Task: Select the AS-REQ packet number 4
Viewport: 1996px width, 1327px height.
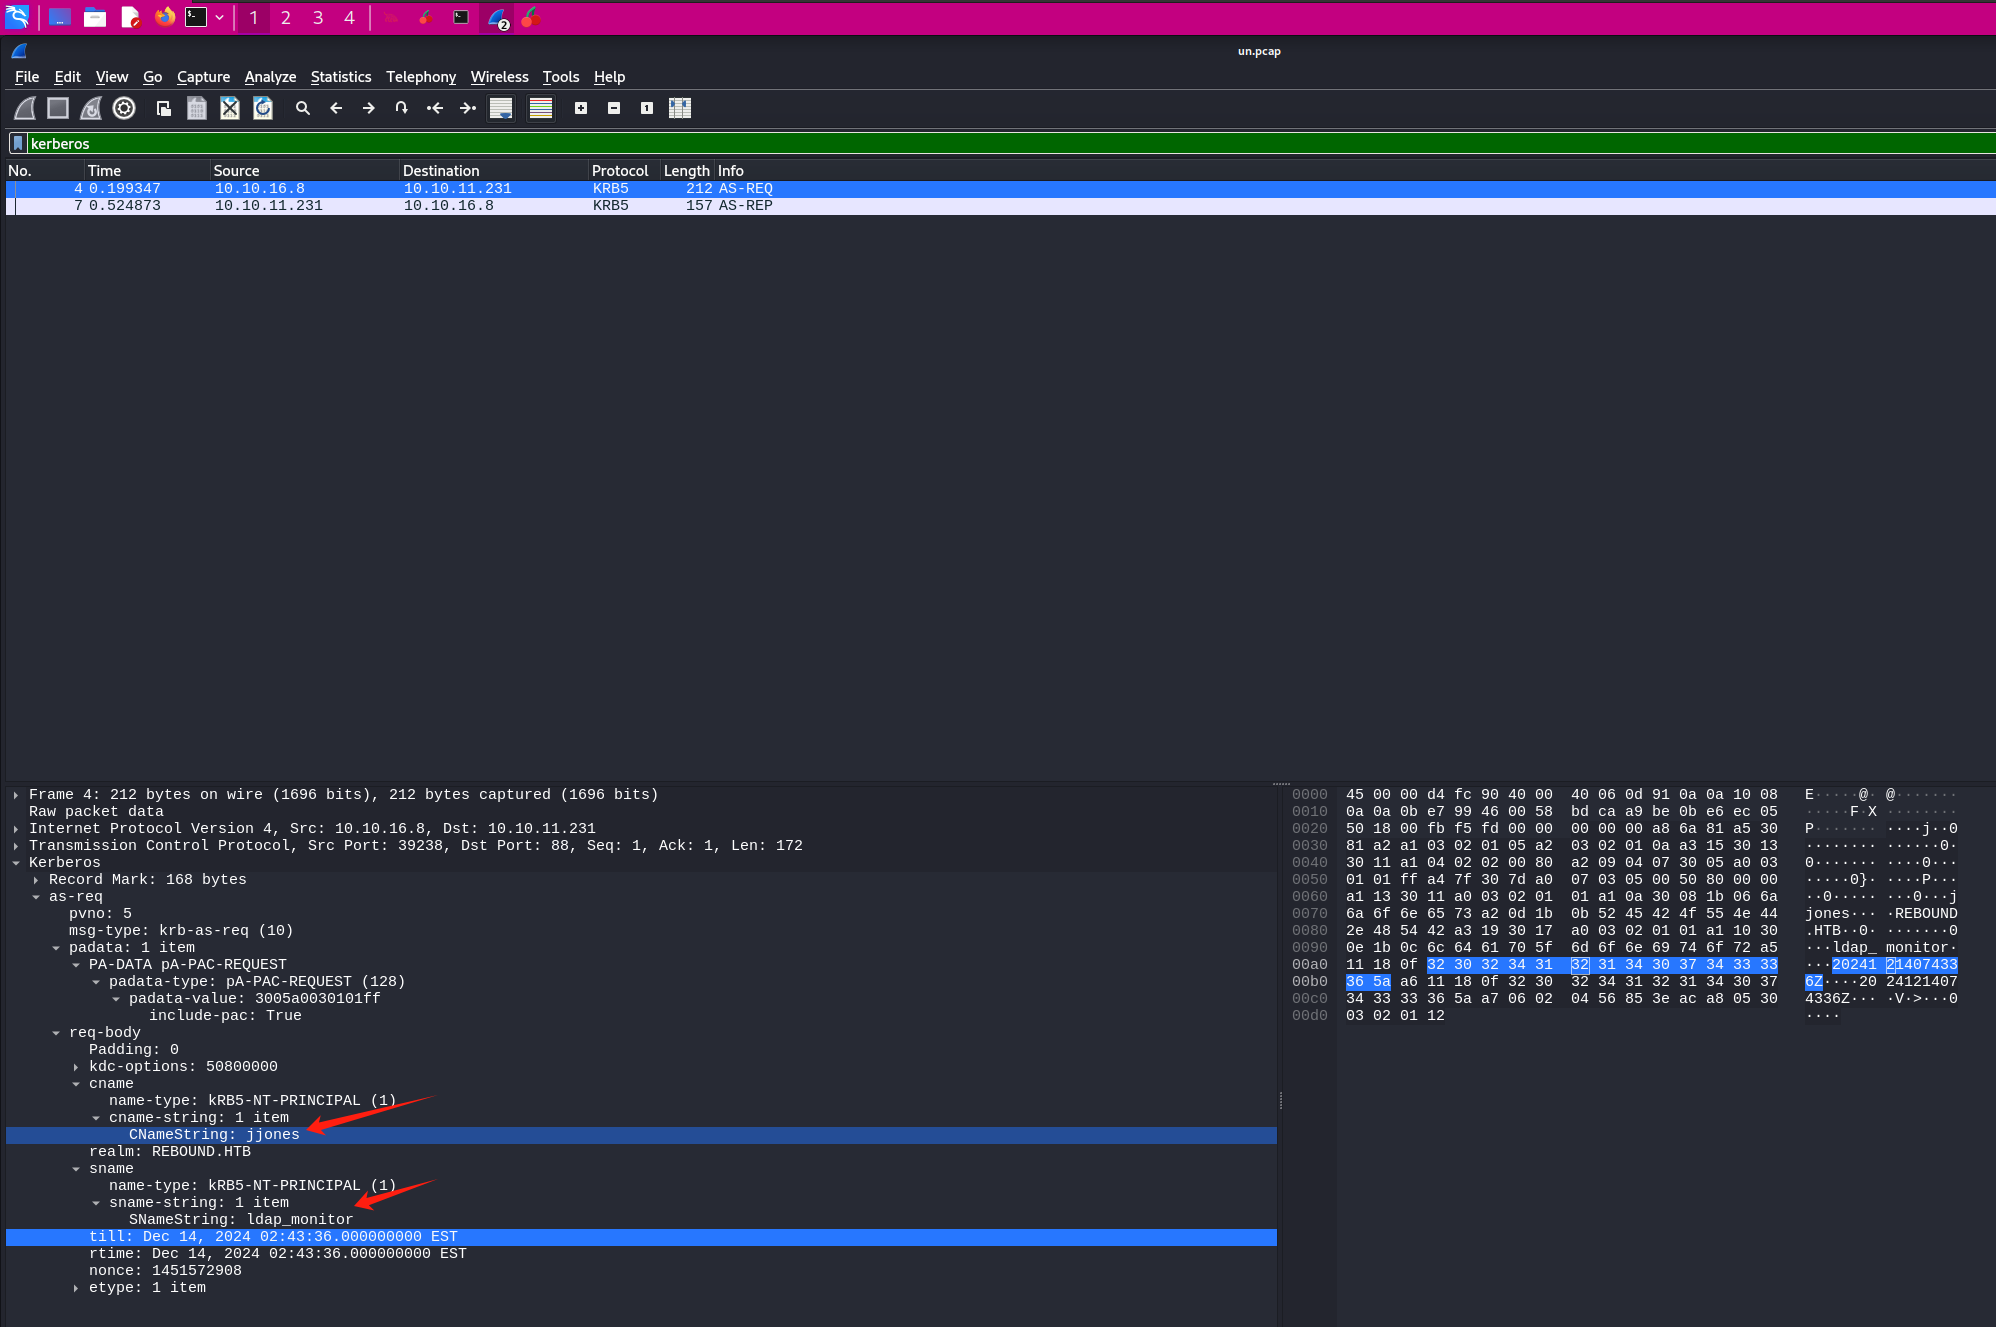Action: (x=1000, y=189)
